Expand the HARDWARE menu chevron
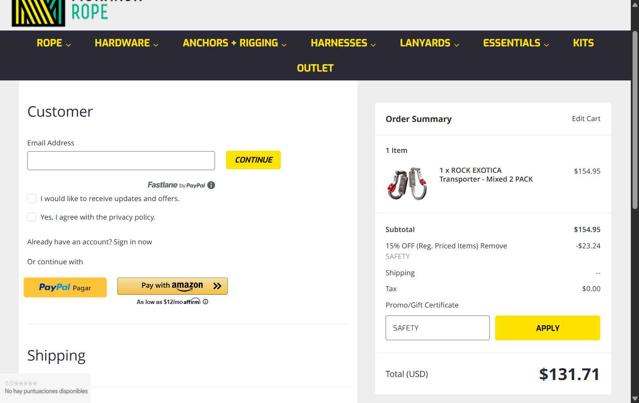Screen dimensions: 639x403 click(156, 44)
